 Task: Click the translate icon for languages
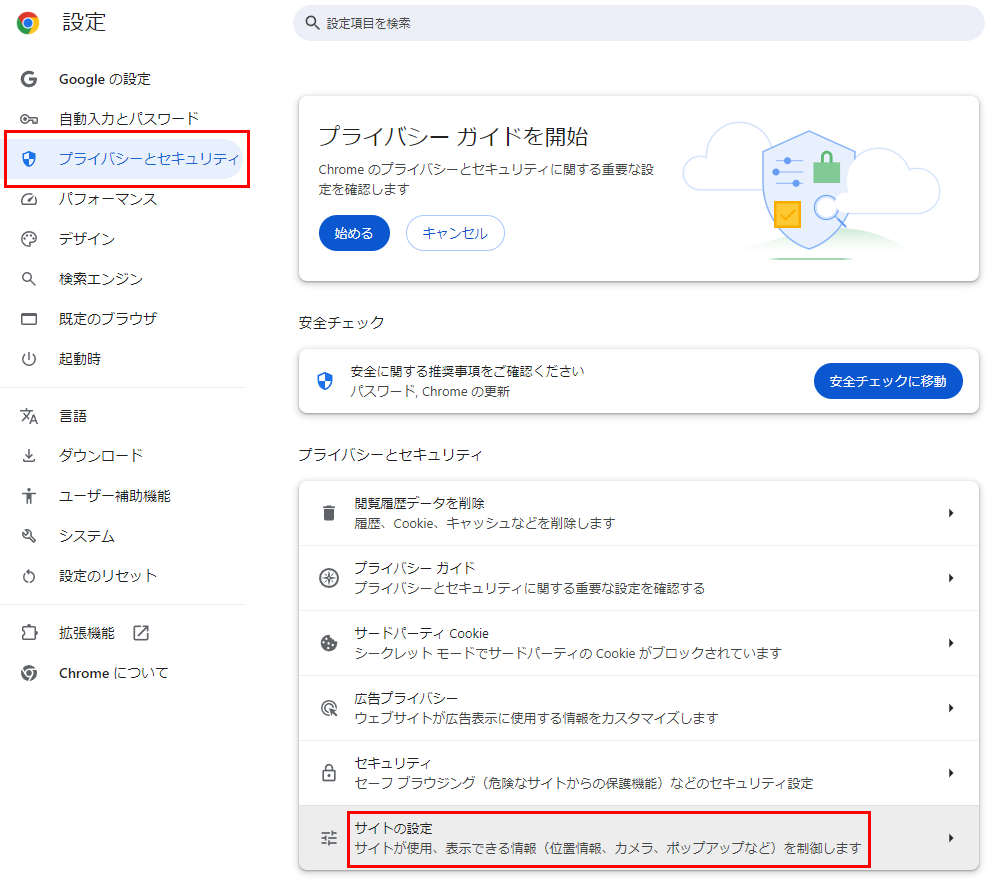(x=28, y=416)
